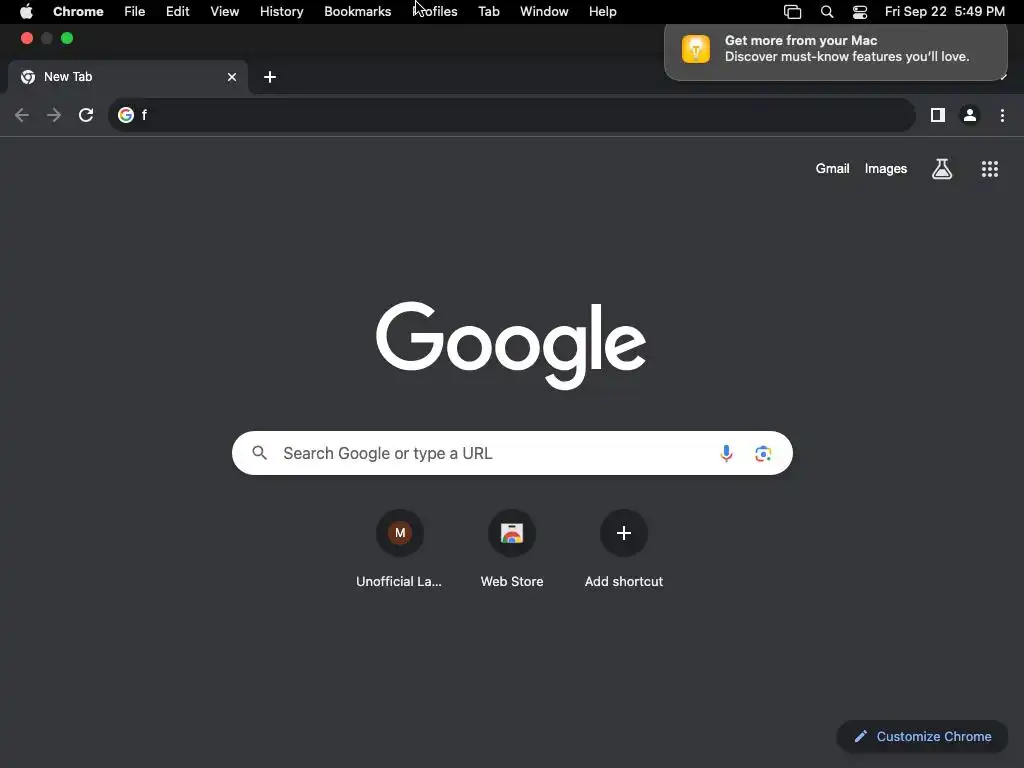This screenshot has width=1024, height=768.
Task: Open the Gmail link
Action: pyautogui.click(x=833, y=168)
